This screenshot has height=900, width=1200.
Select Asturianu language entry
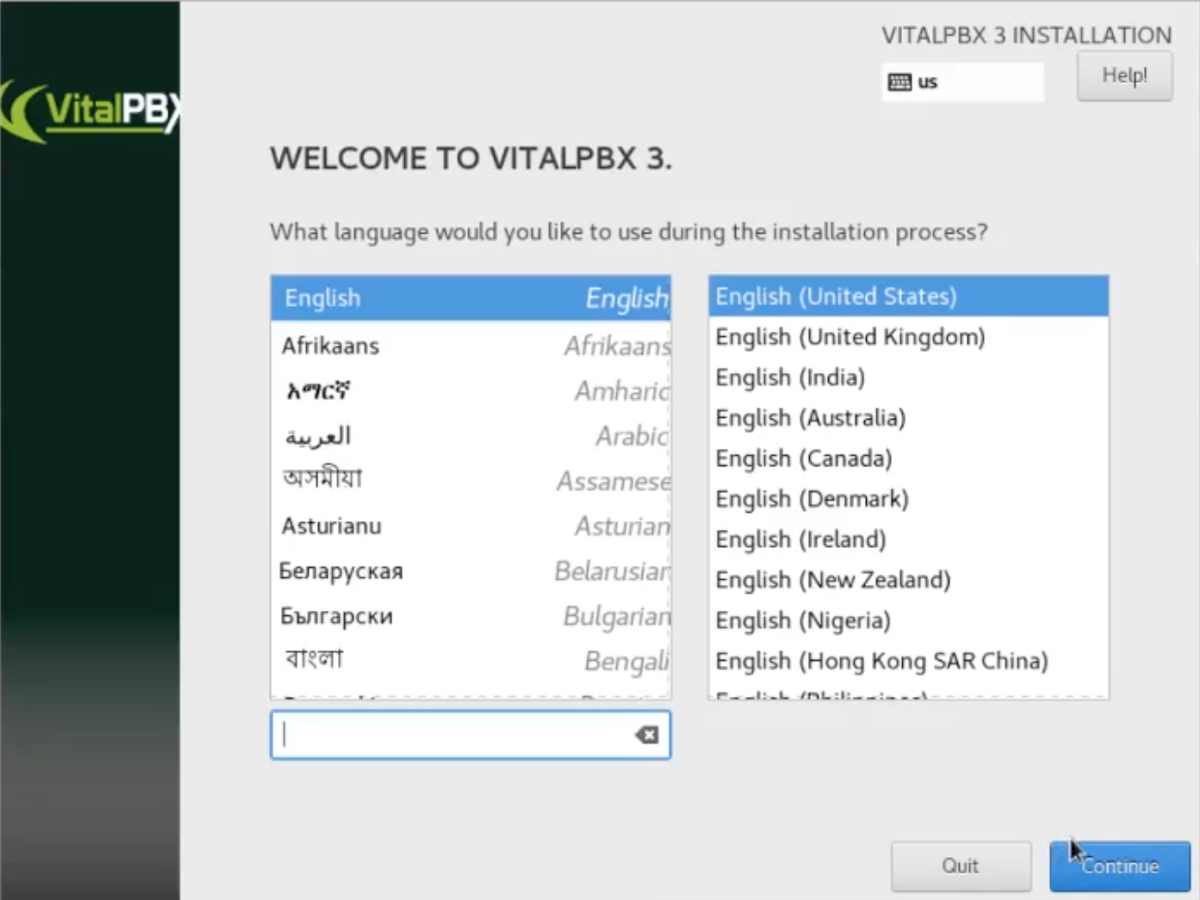[470, 526]
